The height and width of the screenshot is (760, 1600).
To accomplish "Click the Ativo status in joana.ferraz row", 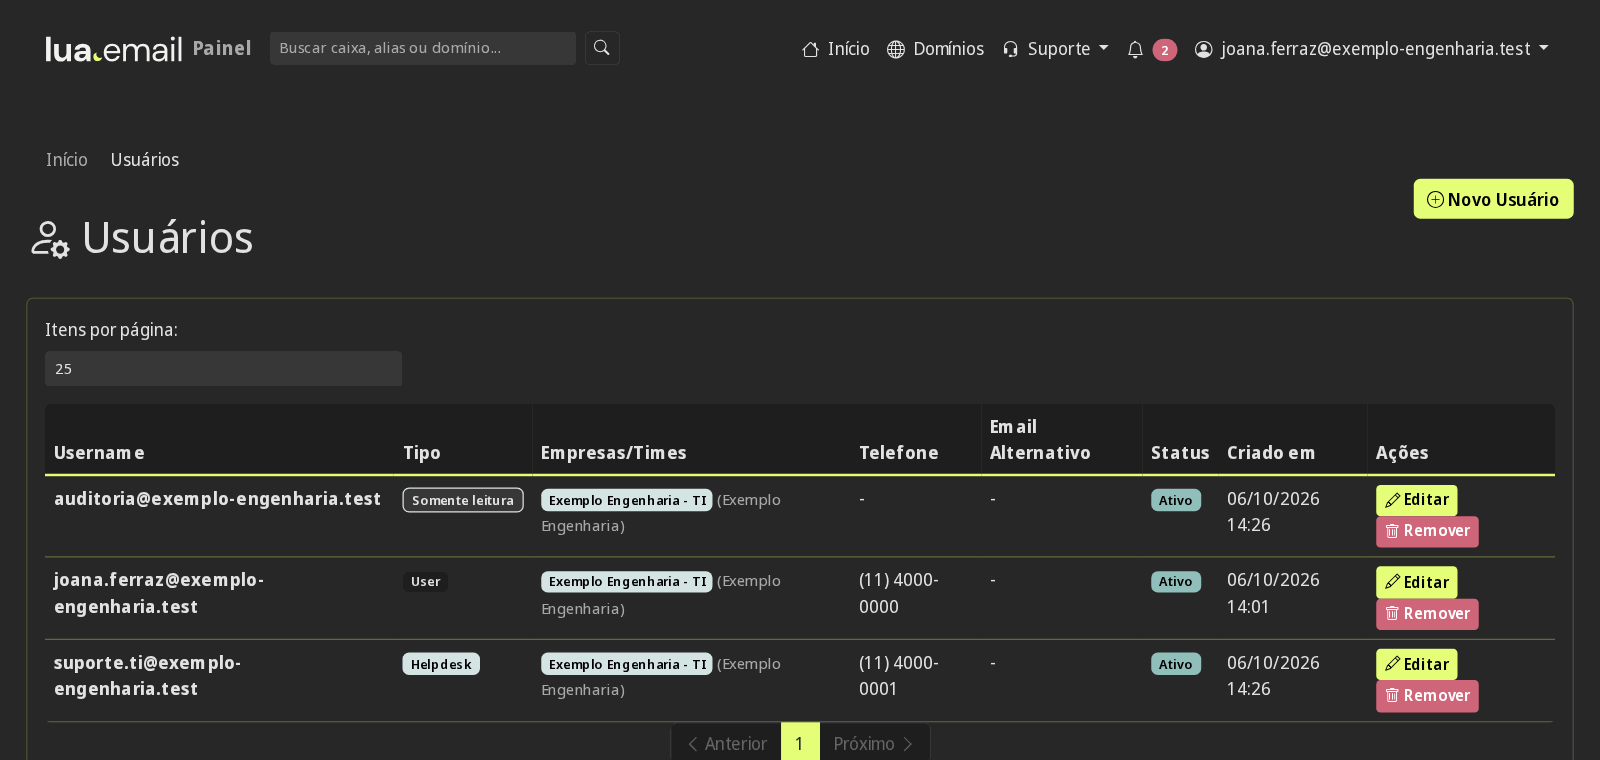I will click(1176, 582).
